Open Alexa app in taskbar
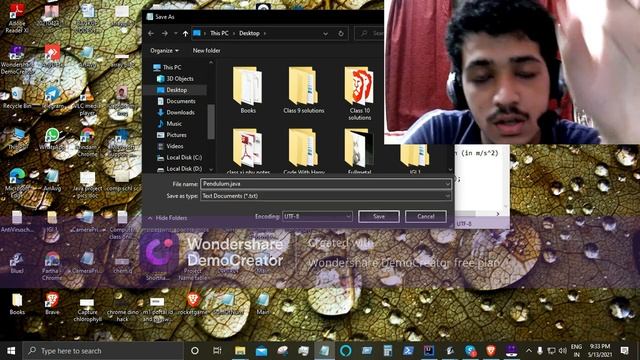Viewport: 640px width, 360px height. (x=345, y=351)
